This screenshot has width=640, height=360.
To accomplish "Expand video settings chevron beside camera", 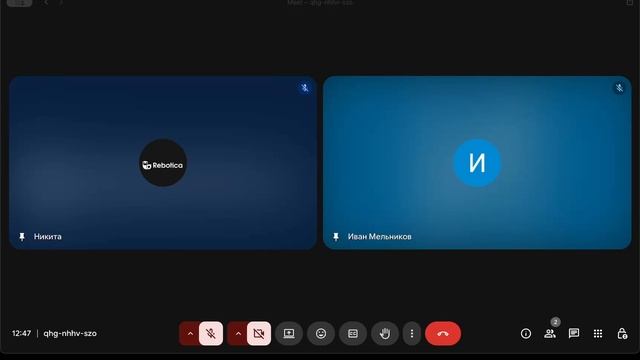I will pyautogui.click(x=238, y=333).
